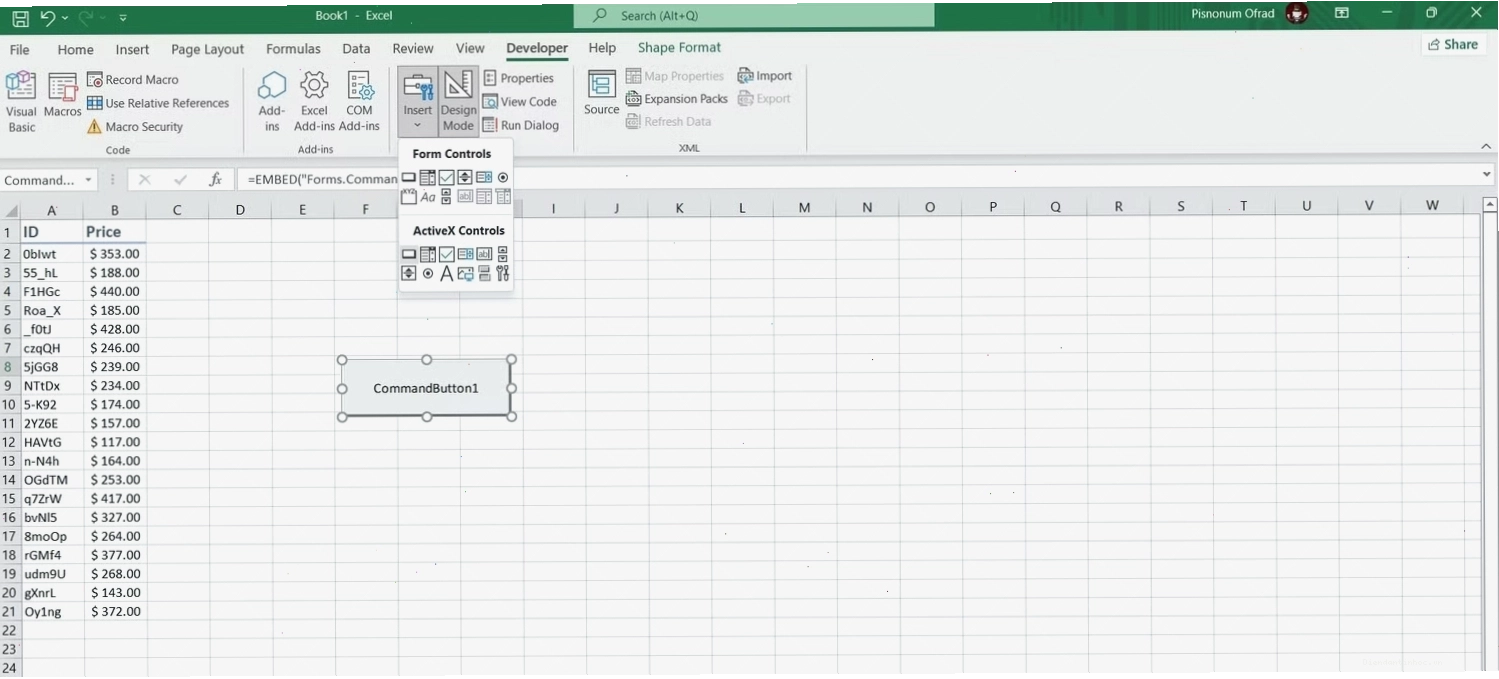The width and height of the screenshot is (1499, 679).
Task: Open the Pisnonum Ofrad account profile
Action: (1250, 14)
